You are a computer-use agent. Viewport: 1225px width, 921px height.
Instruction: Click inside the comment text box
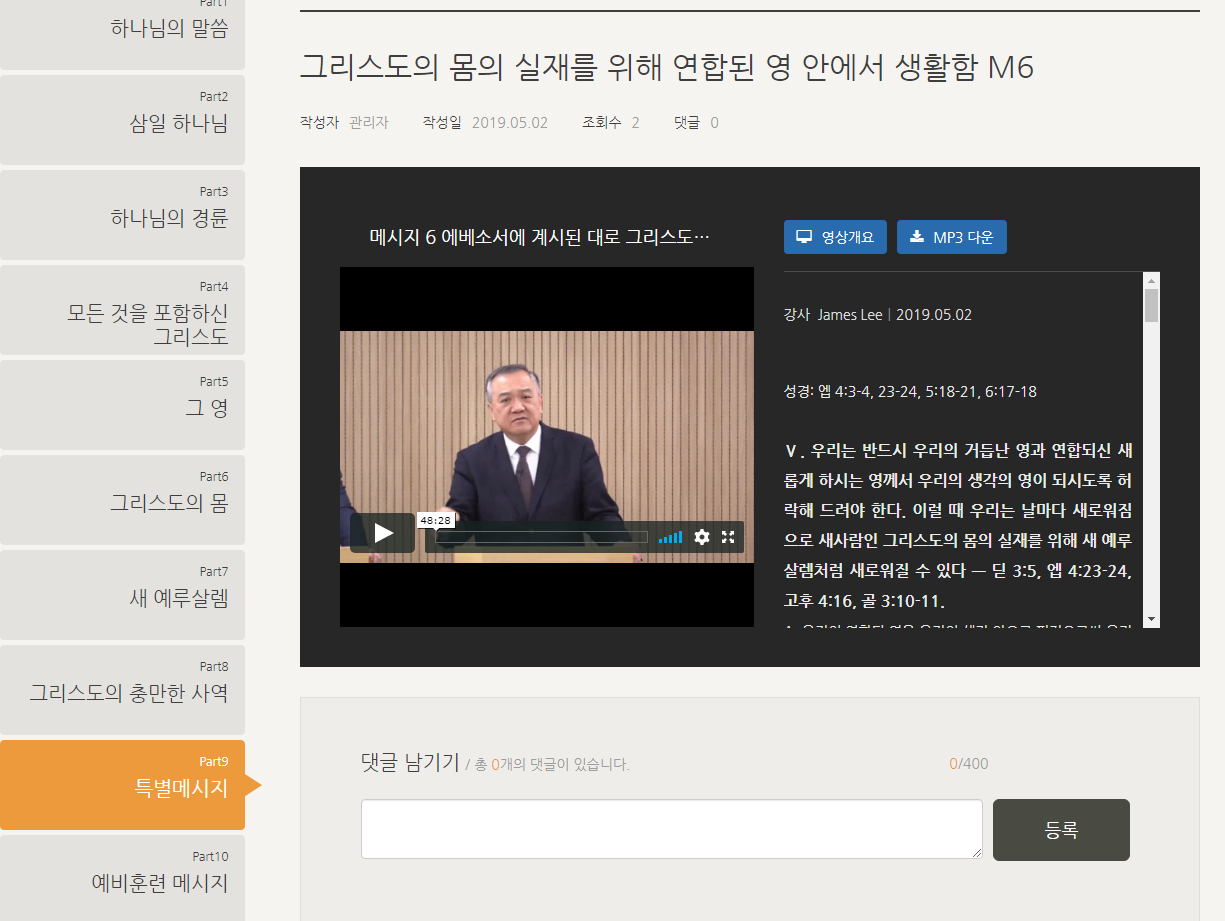click(672, 829)
